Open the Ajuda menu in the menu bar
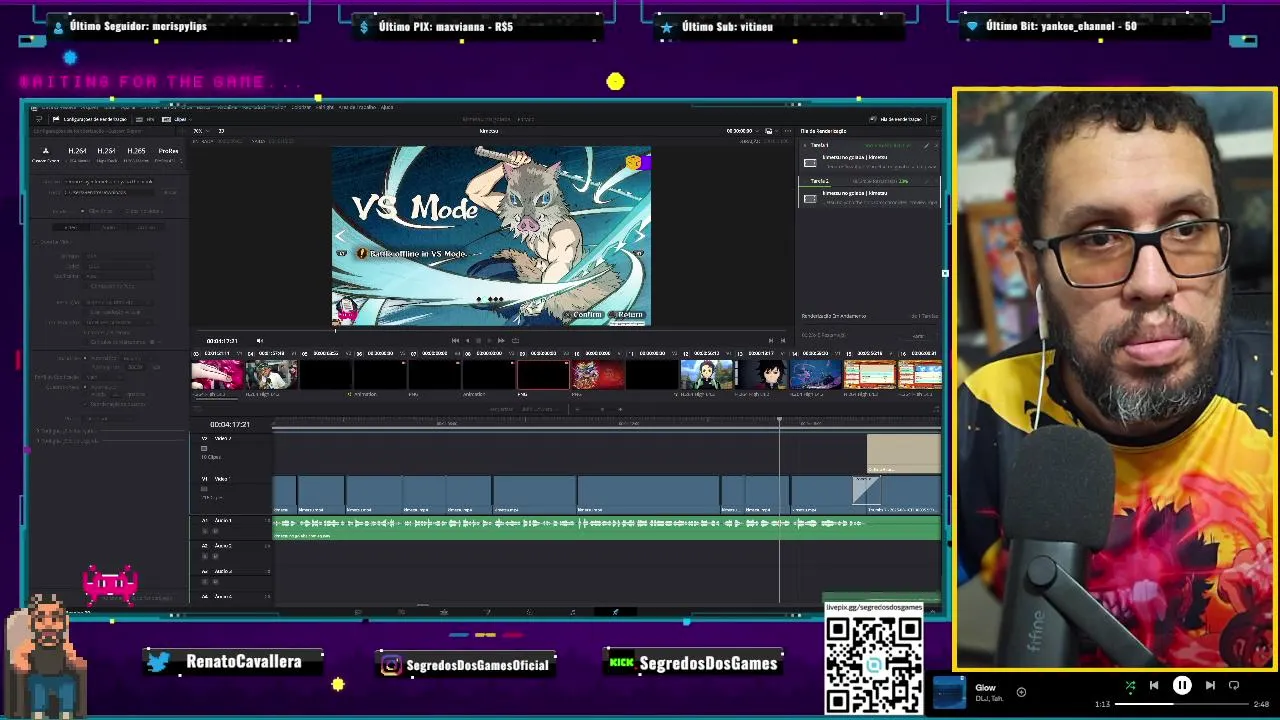This screenshot has height=720, width=1280. click(x=387, y=107)
